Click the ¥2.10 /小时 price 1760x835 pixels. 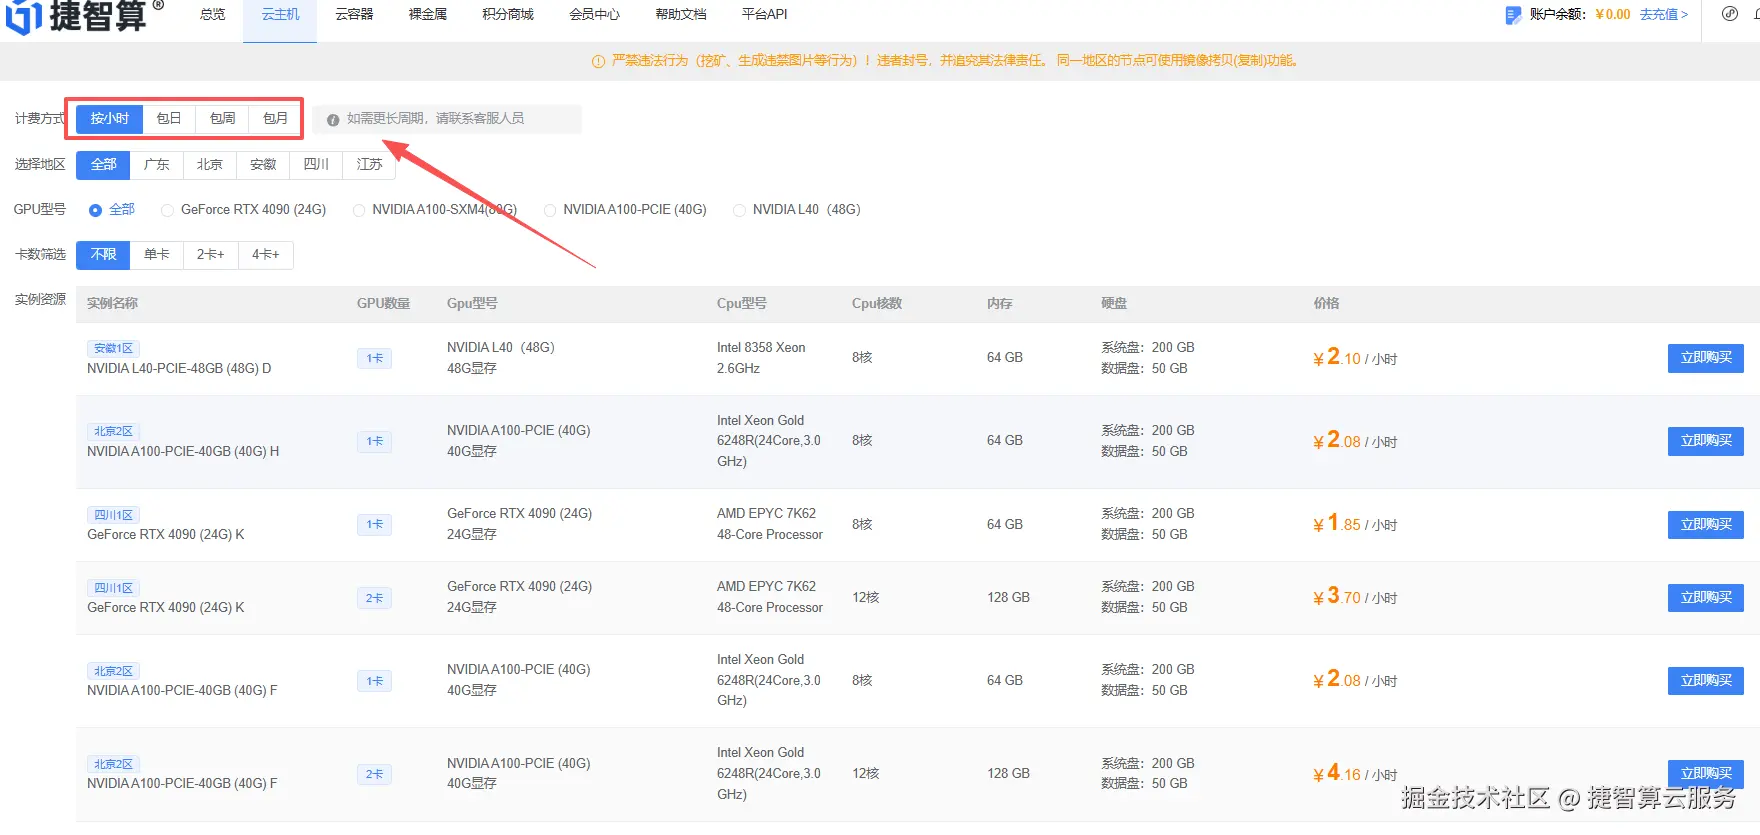1355,358
